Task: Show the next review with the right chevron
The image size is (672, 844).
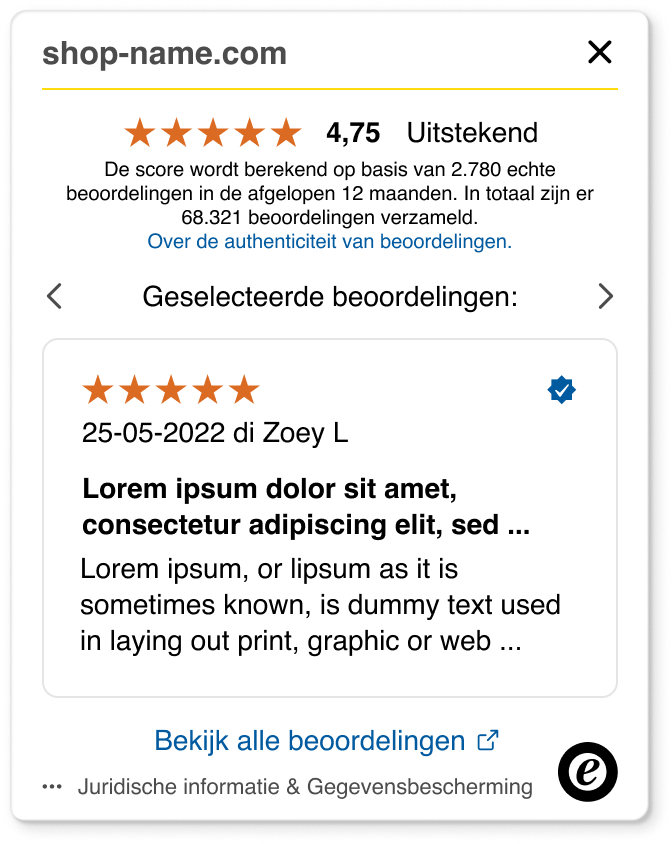Action: pos(605,296)
